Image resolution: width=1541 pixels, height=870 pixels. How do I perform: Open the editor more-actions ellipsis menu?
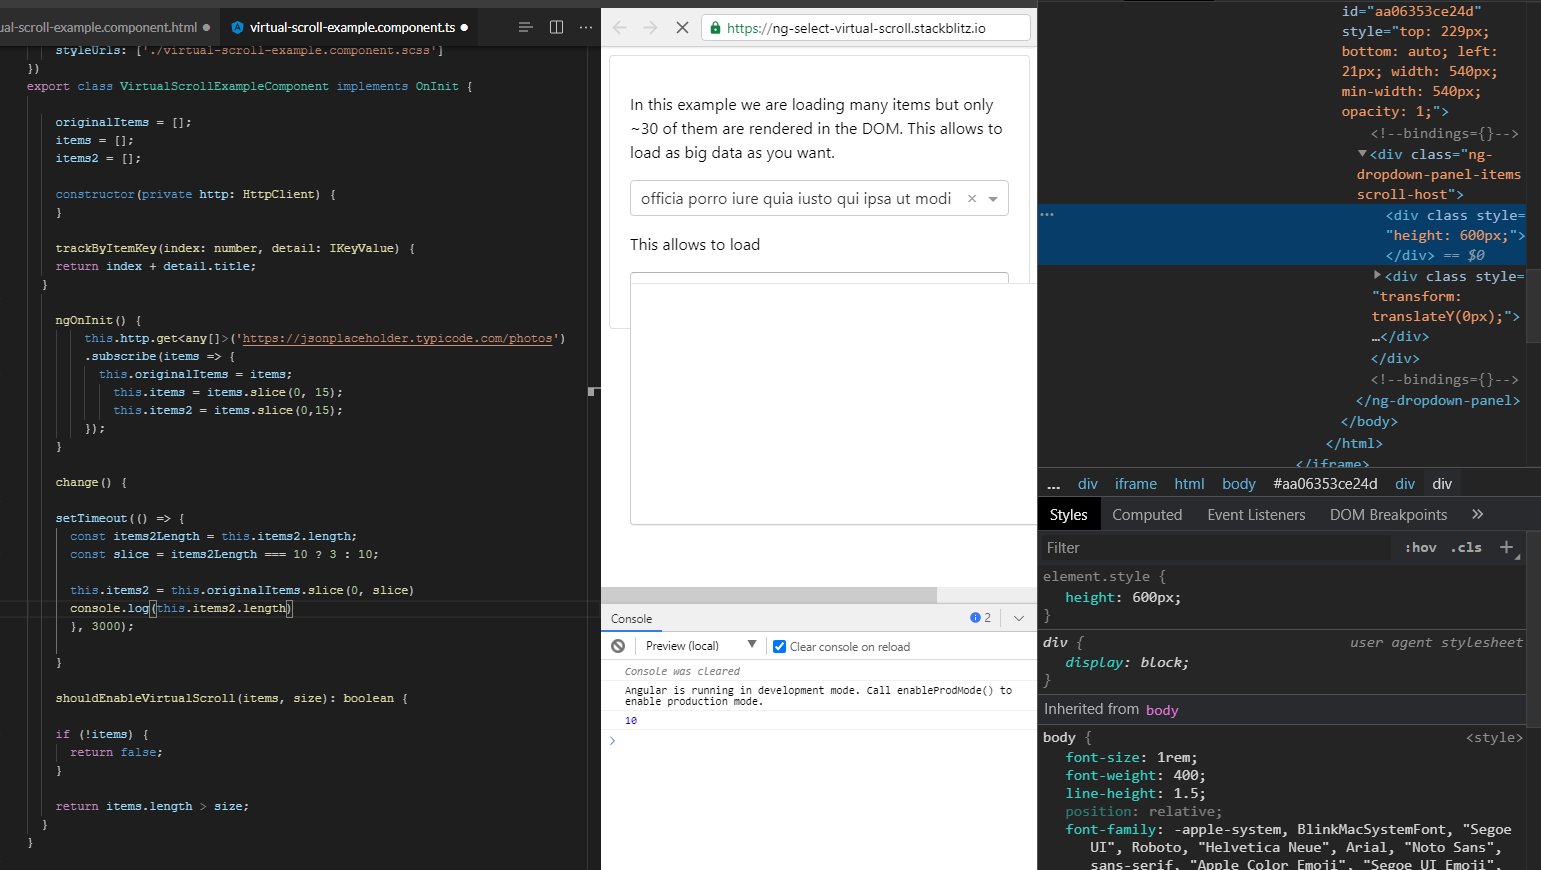tap(586, 27)
